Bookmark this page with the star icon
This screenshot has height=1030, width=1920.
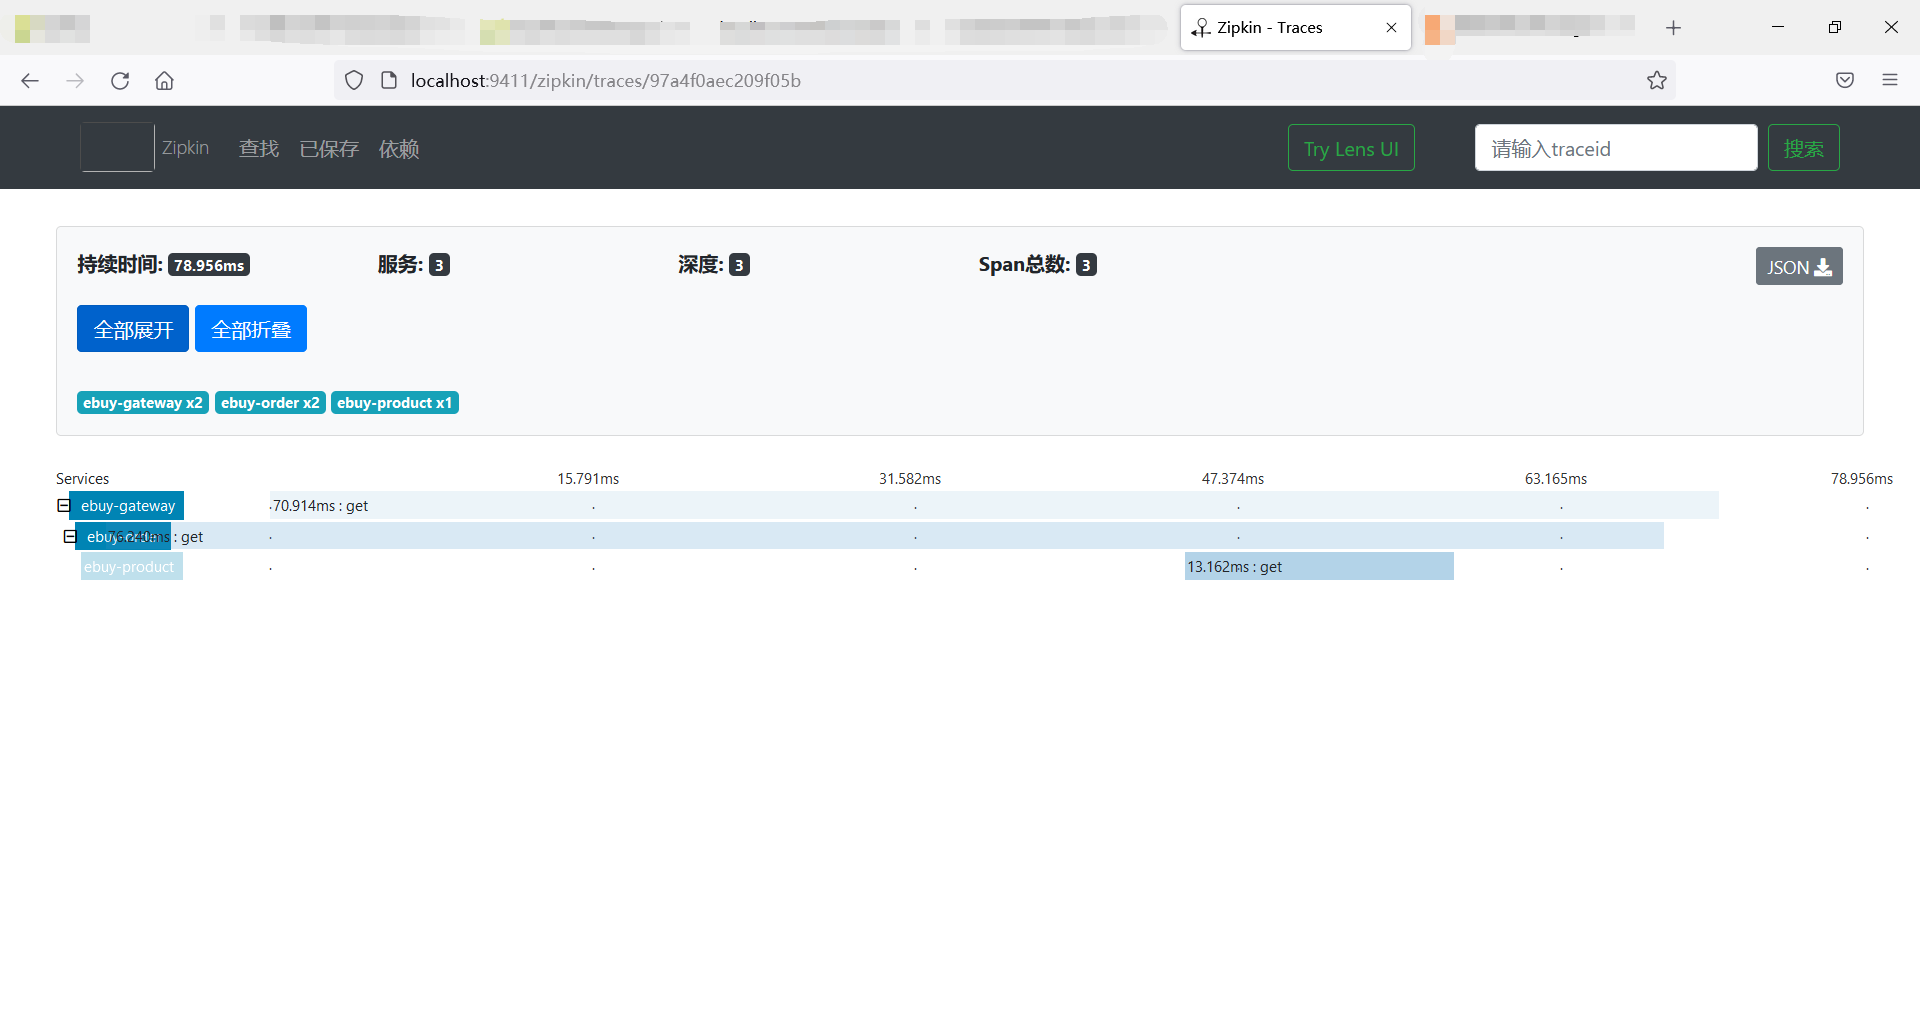click(1657, 81)
